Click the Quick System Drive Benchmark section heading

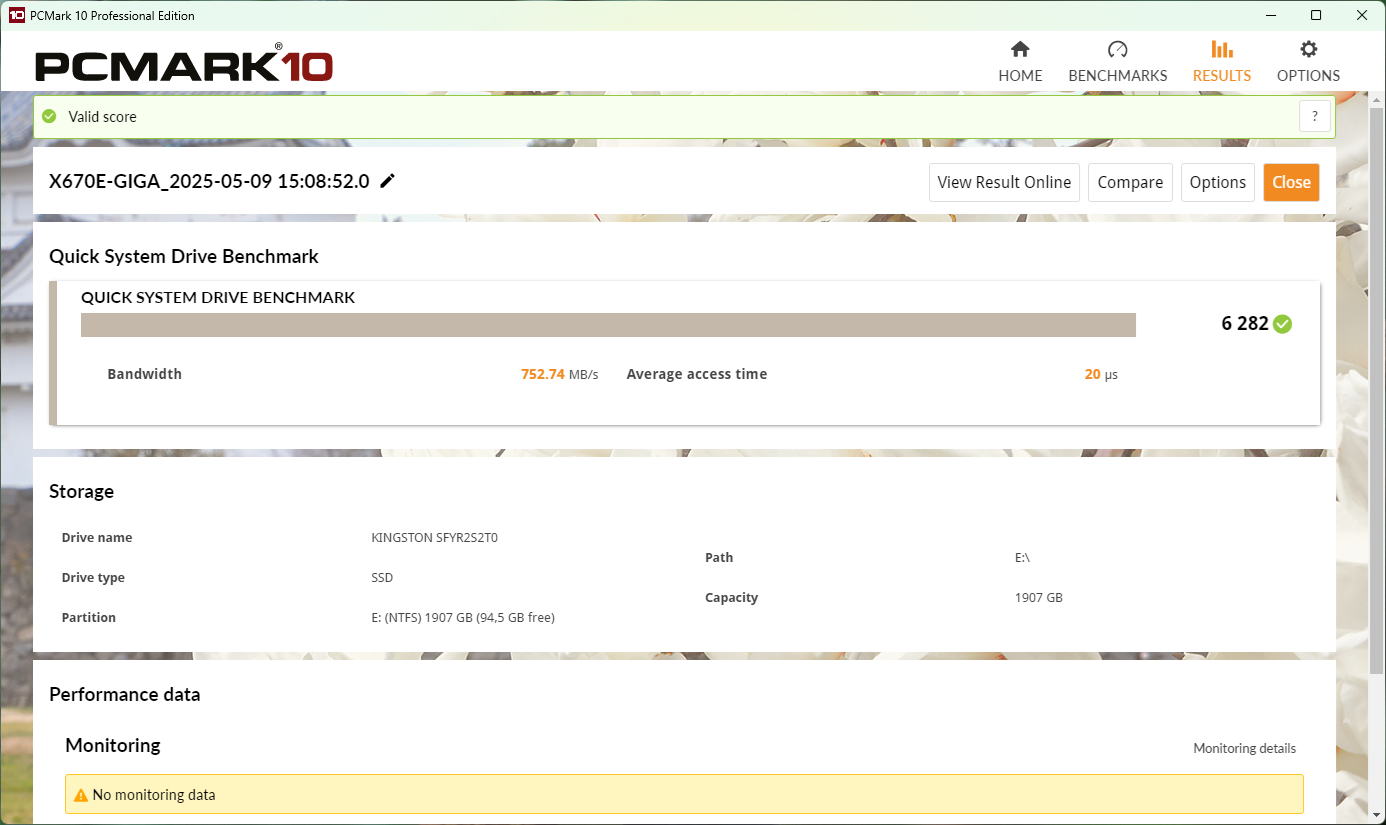point(184,257)
